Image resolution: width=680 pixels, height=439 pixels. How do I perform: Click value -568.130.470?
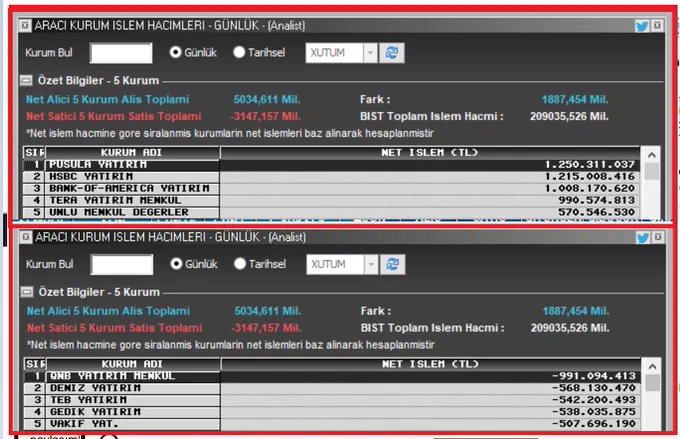(x=594, y=388)
